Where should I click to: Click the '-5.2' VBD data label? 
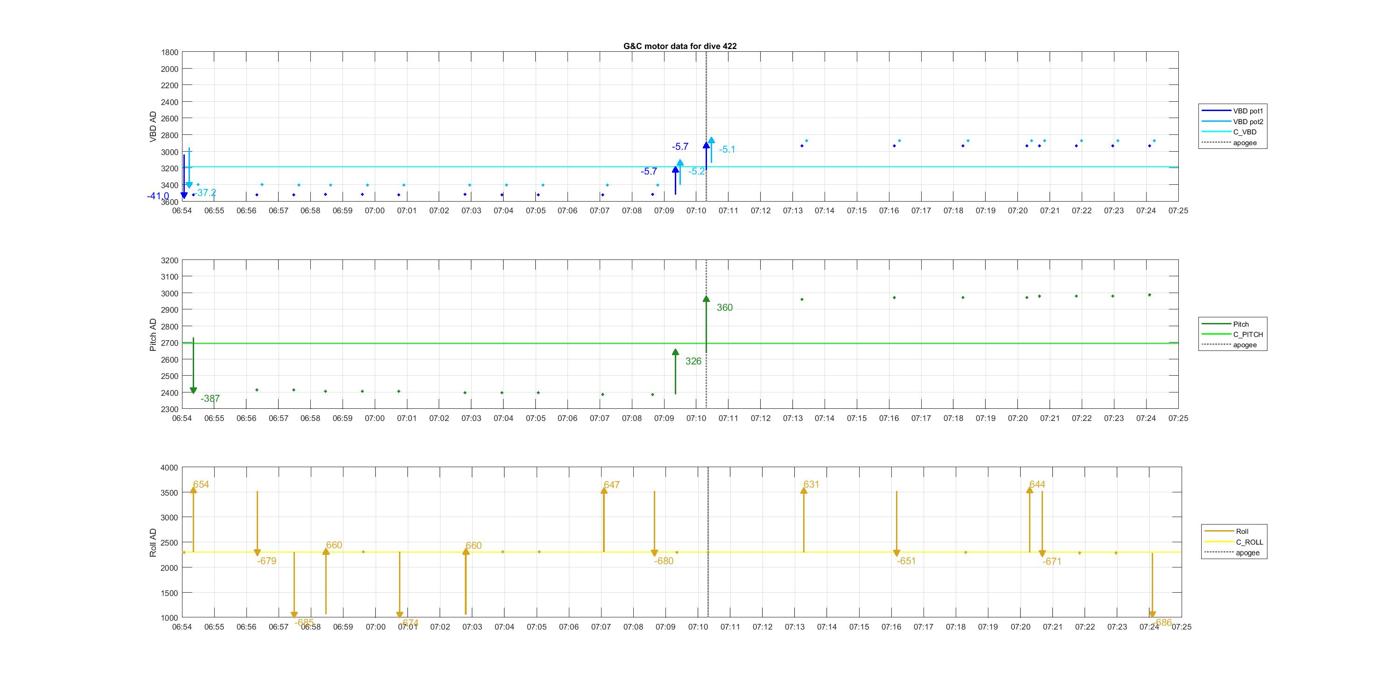pyautogui.click(x=697, y=171)
